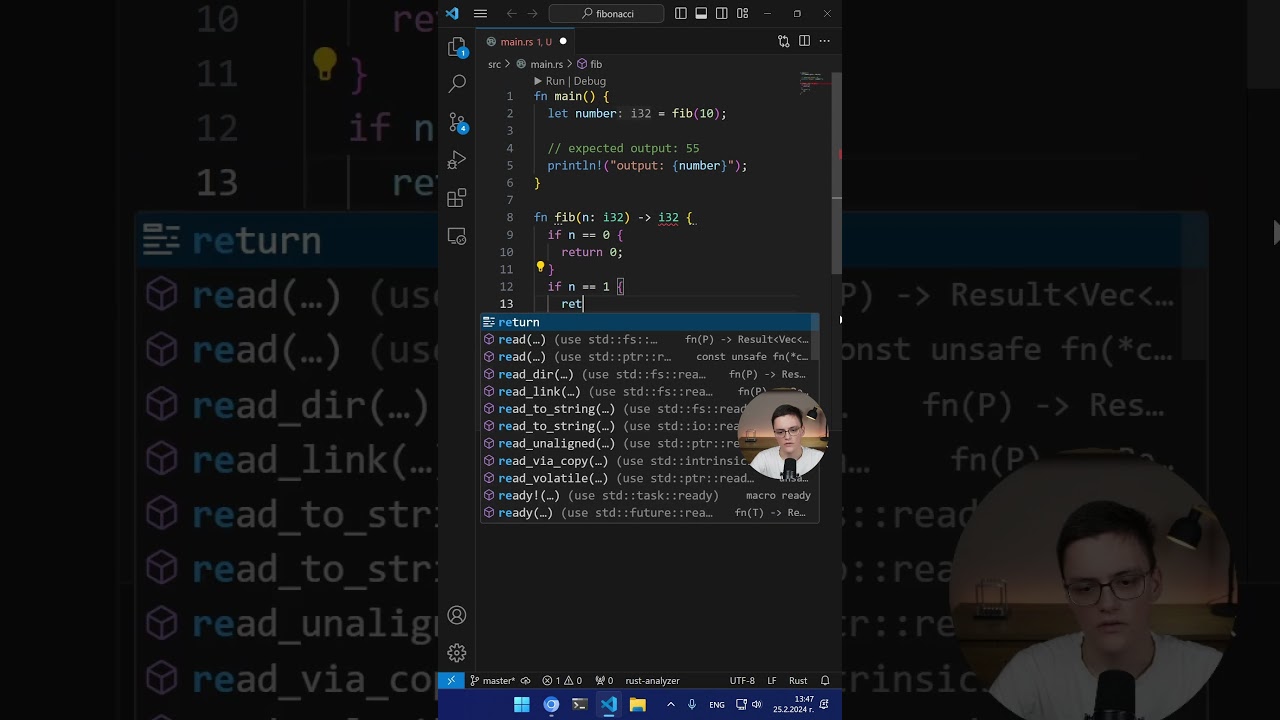Change file encoding UTF-8

pos(742,680)
